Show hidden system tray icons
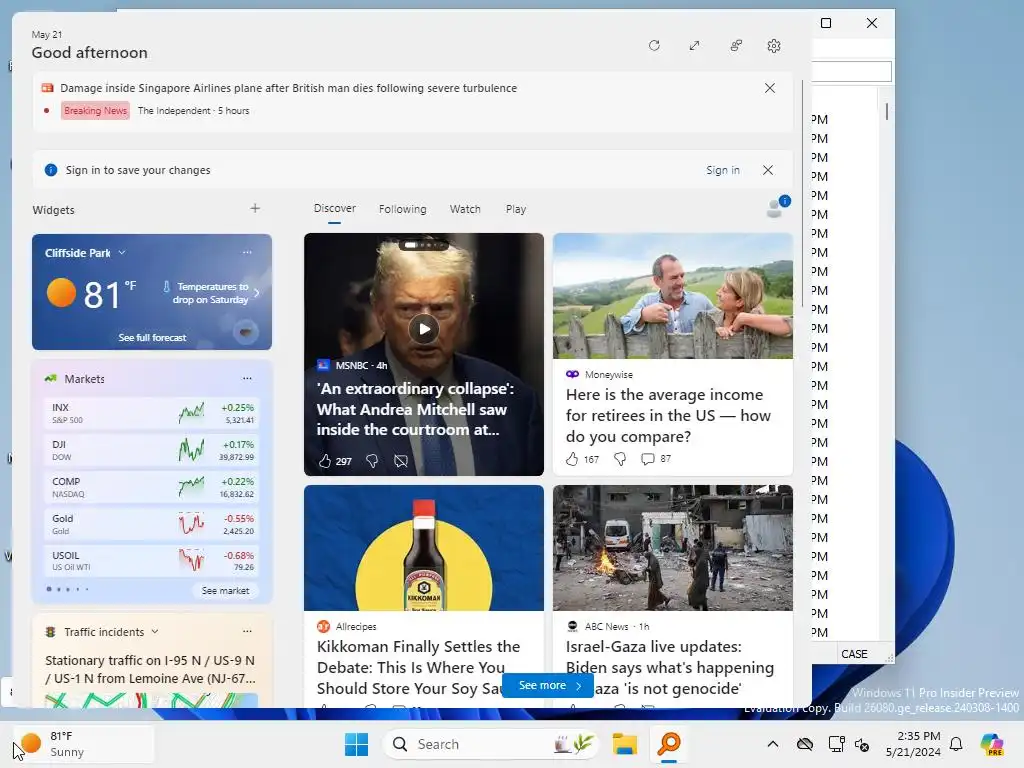The image size is (1024, 768). (773, 744)
